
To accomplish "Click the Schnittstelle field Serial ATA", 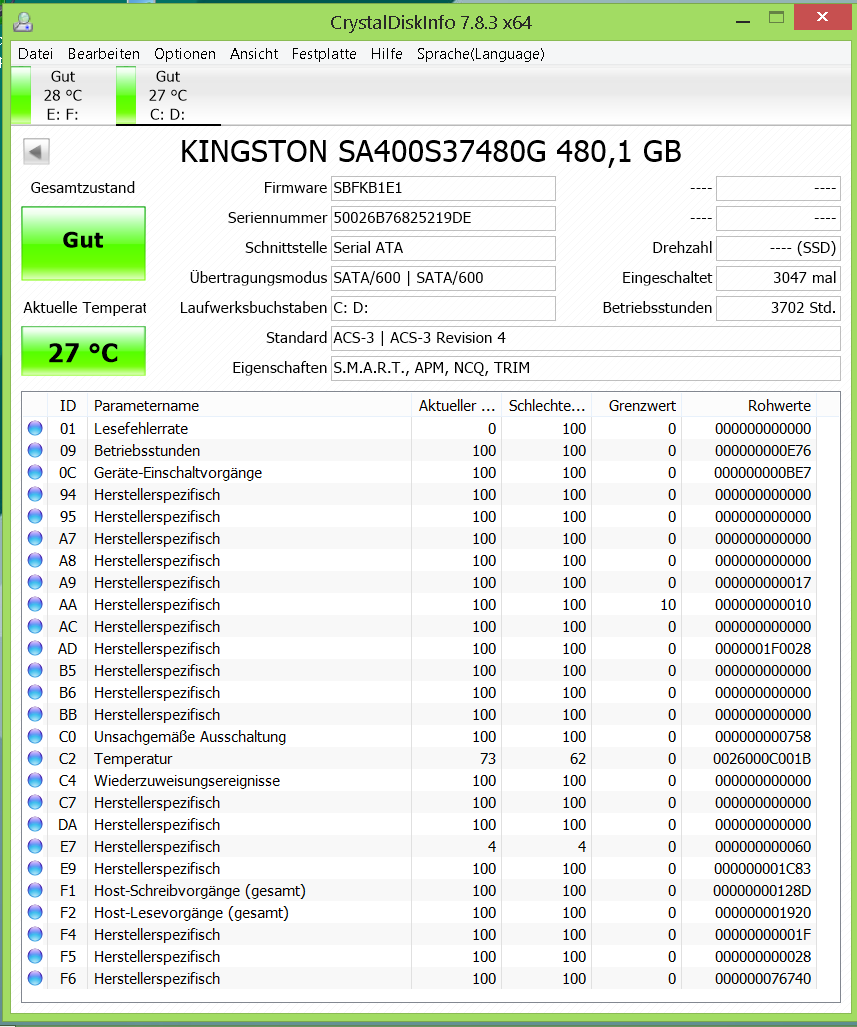I will [443, 248].
